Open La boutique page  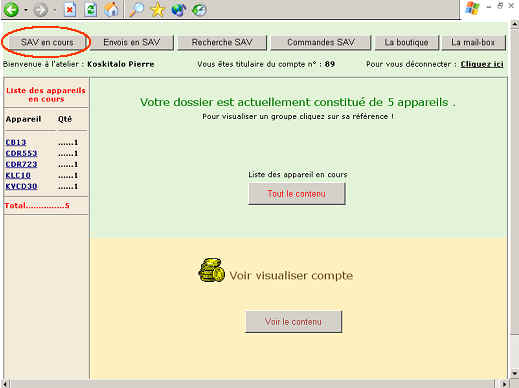[406, 42]
